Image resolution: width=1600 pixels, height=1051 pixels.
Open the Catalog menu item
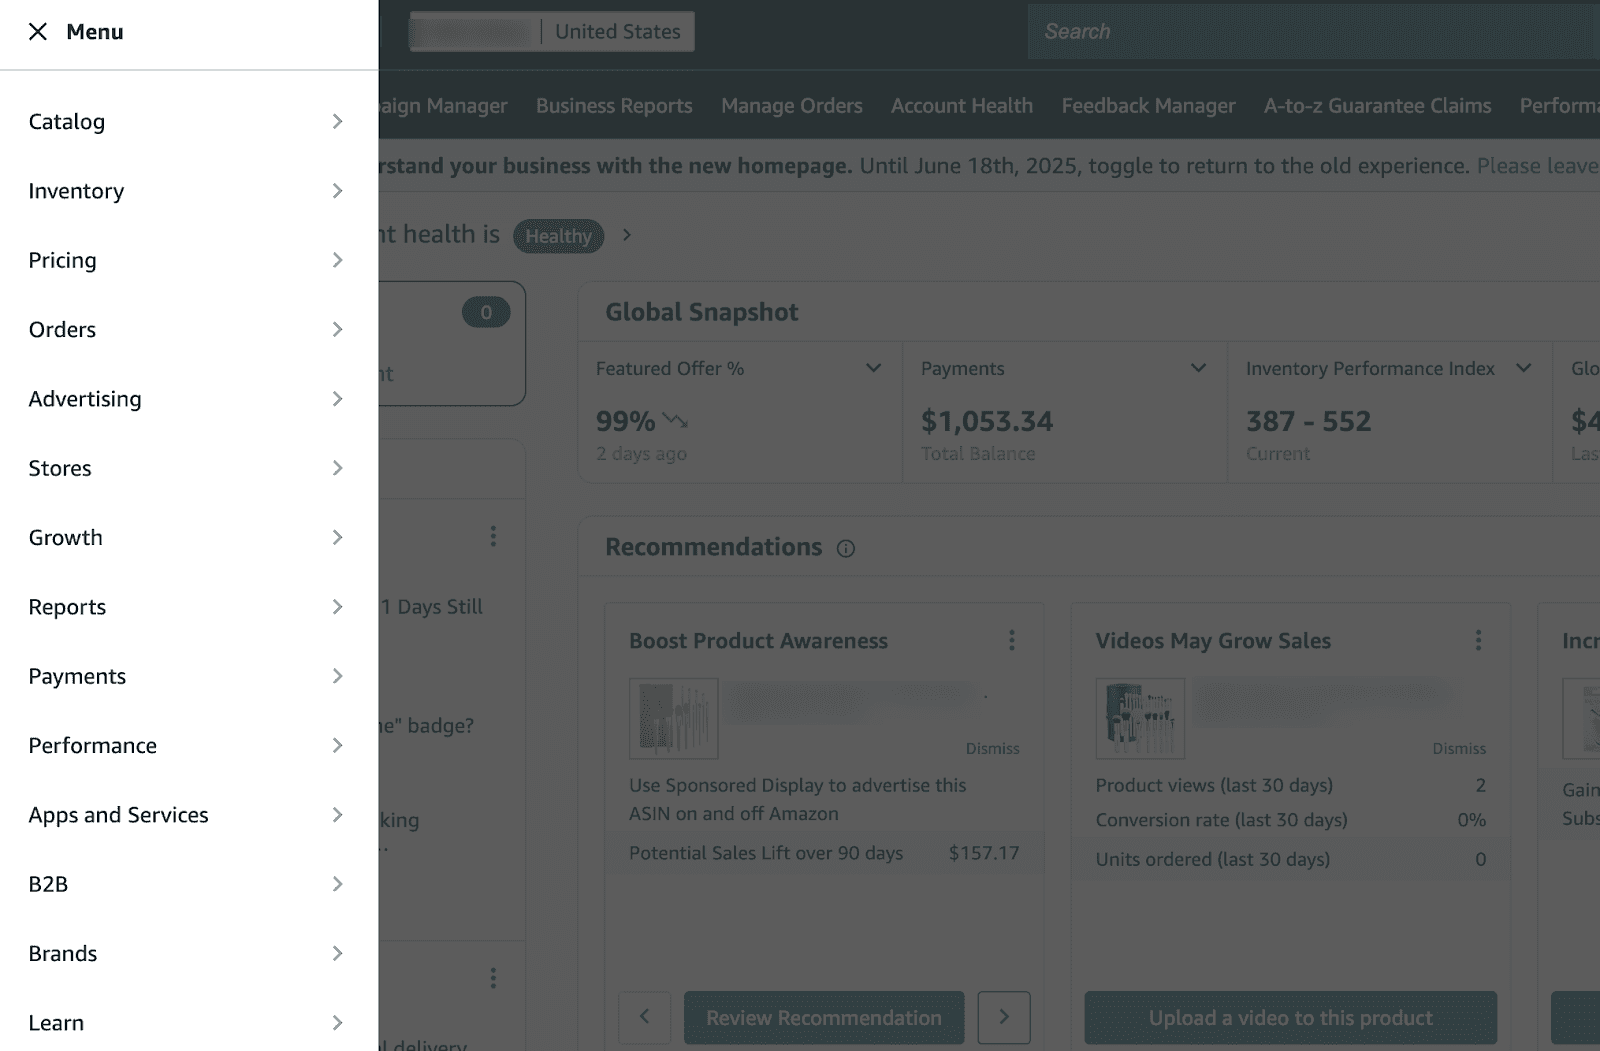189,122
